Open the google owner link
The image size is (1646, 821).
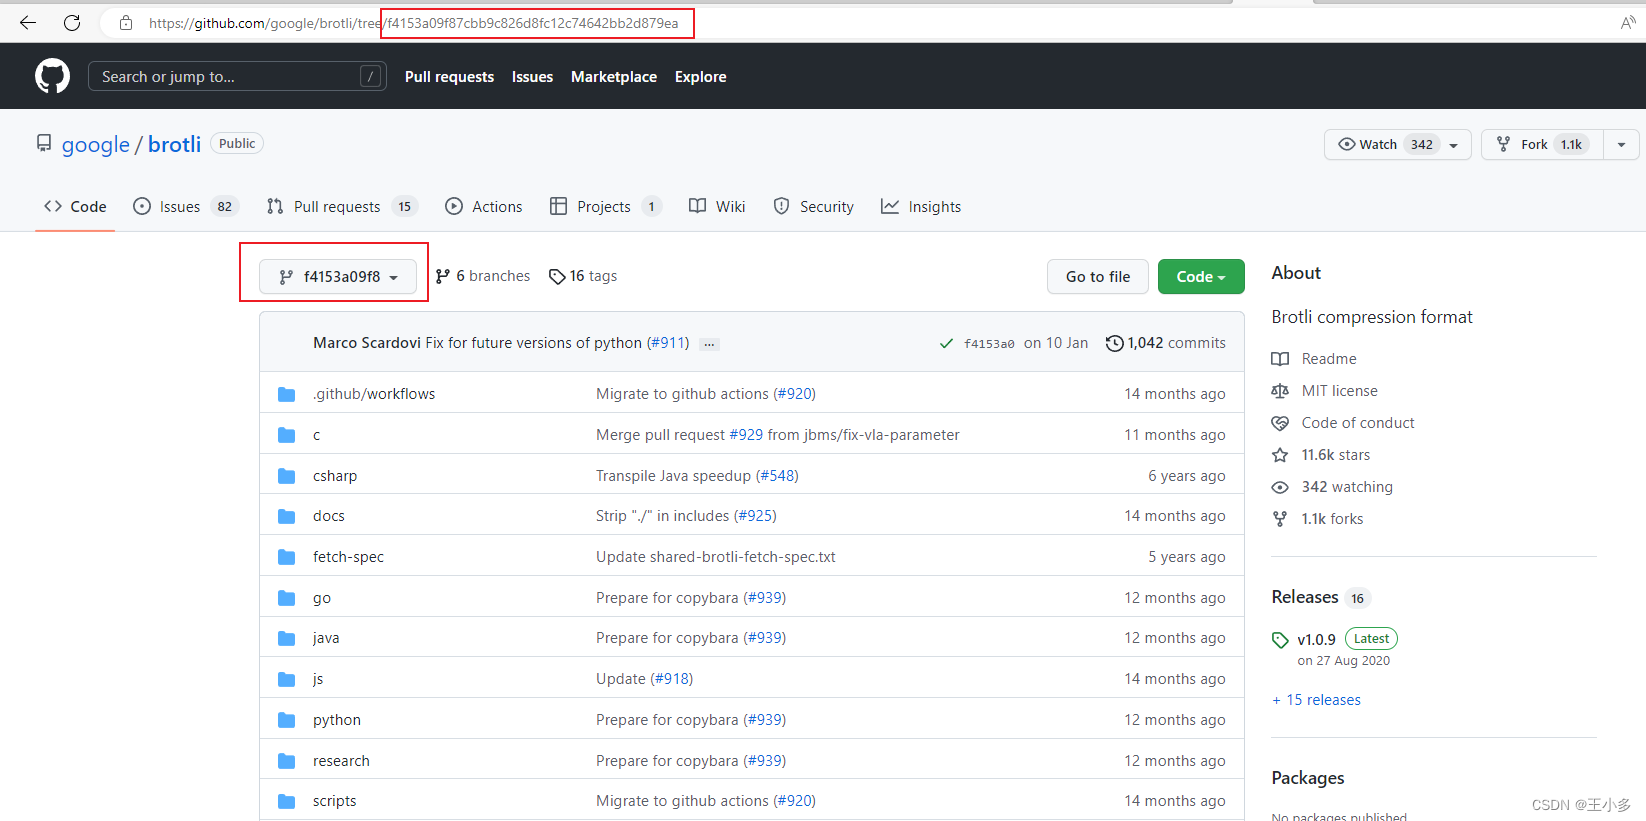click(x=96, y=145)
